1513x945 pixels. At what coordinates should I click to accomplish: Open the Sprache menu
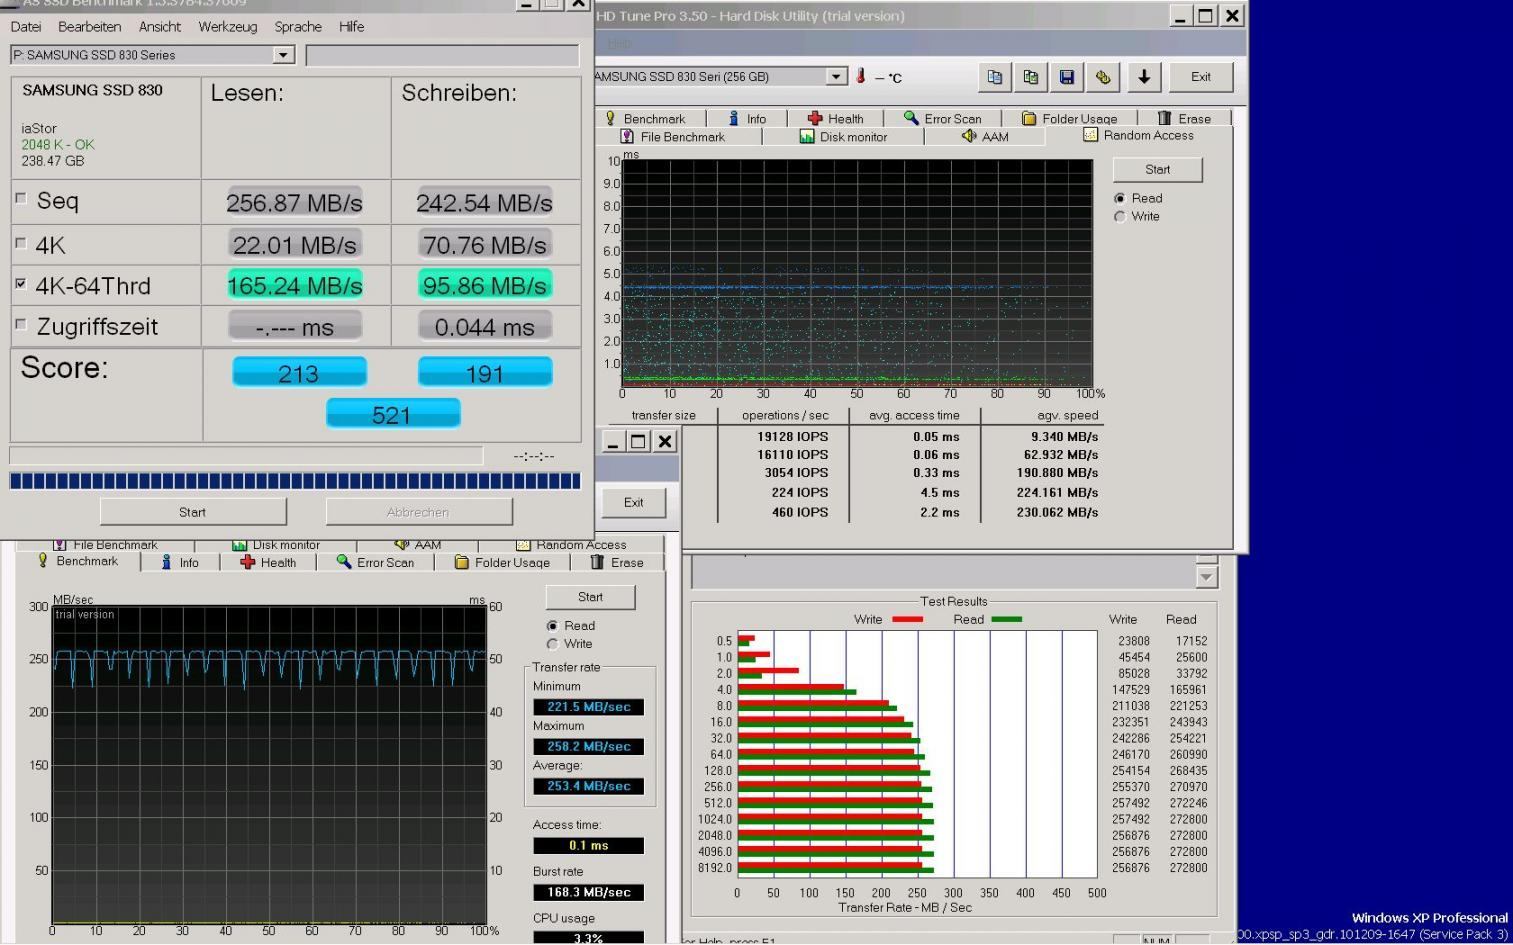pyautogui.click(x=298, y=27)
